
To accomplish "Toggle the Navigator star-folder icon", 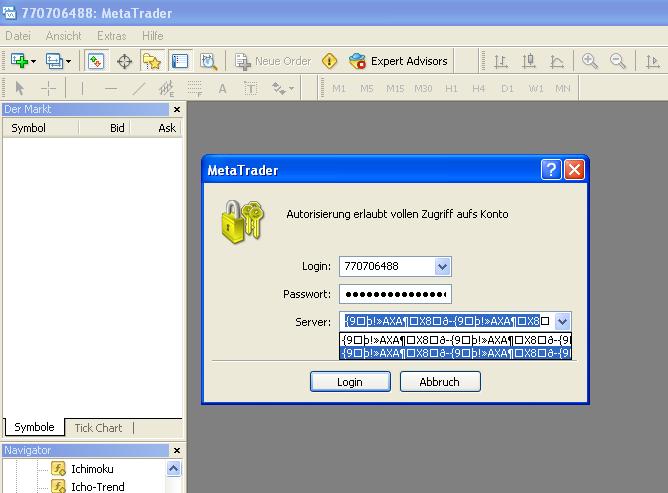I will click(152, 61).
